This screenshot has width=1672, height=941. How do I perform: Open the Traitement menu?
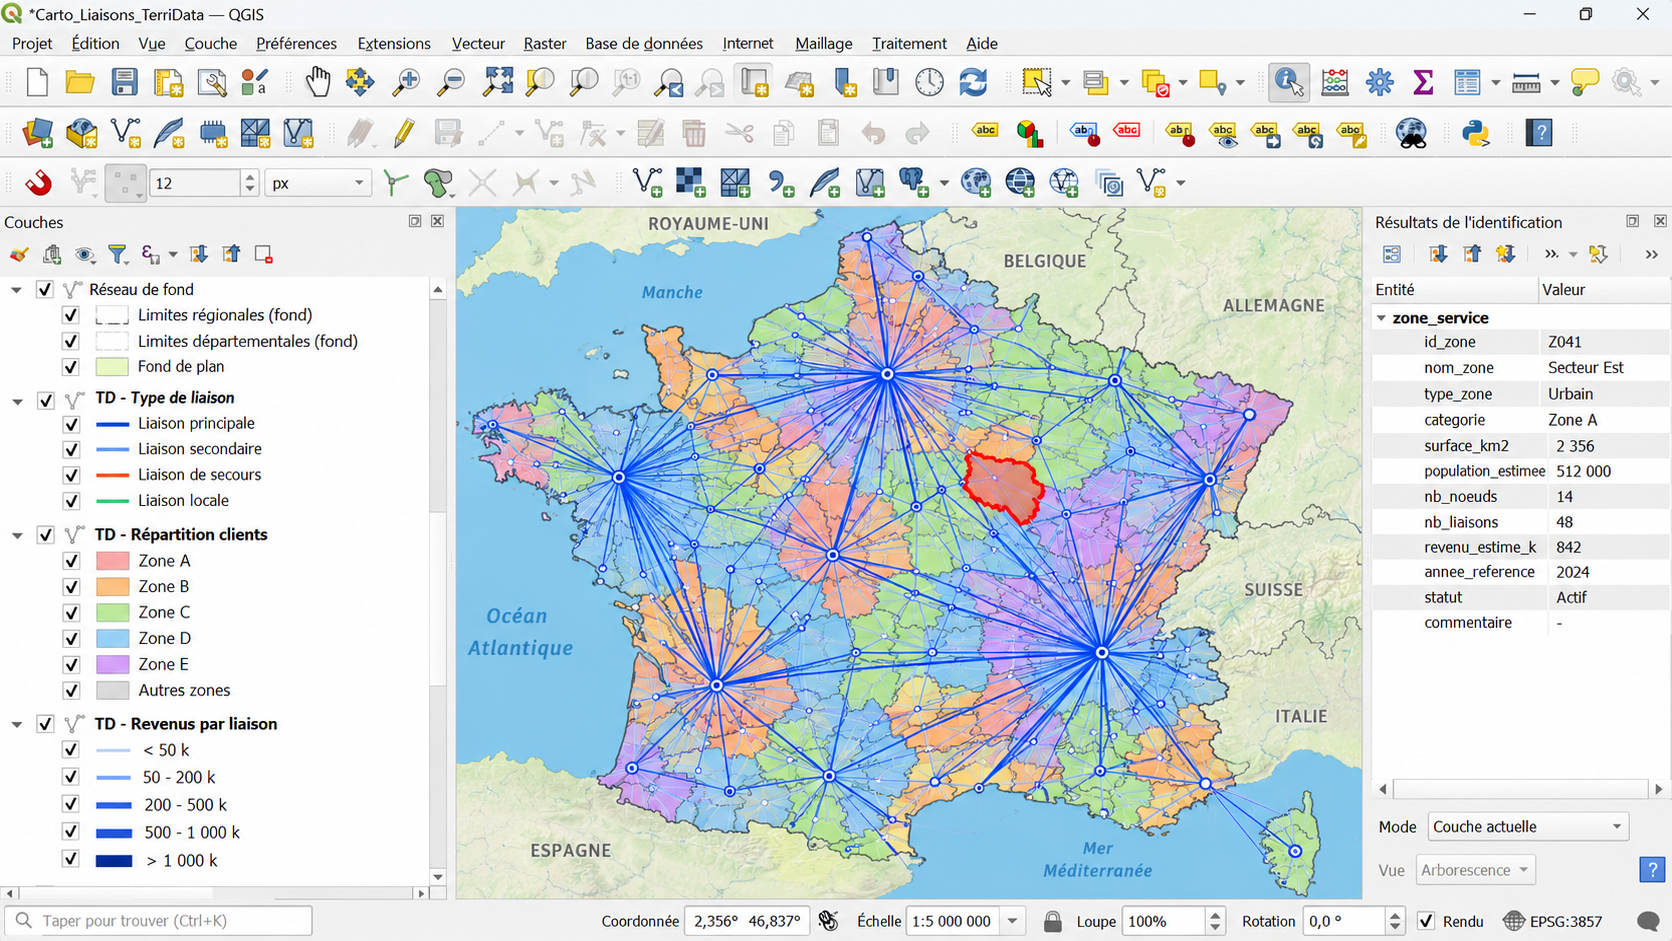(909, 43)
